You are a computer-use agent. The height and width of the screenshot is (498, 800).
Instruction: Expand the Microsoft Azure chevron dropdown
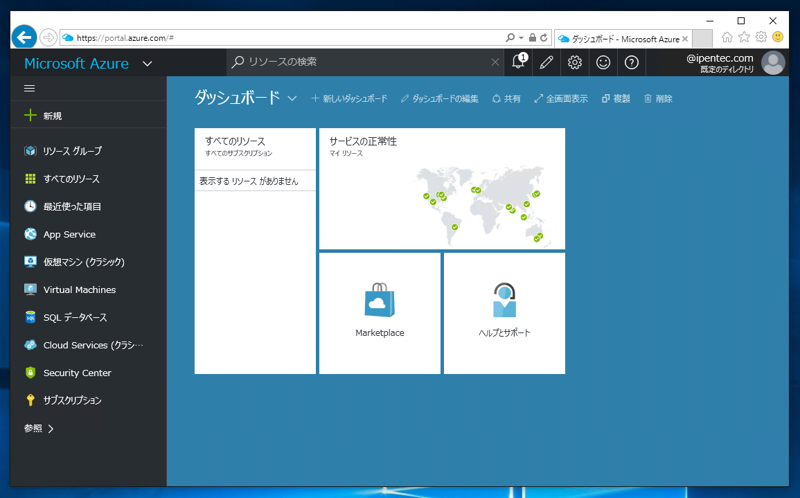147,64
